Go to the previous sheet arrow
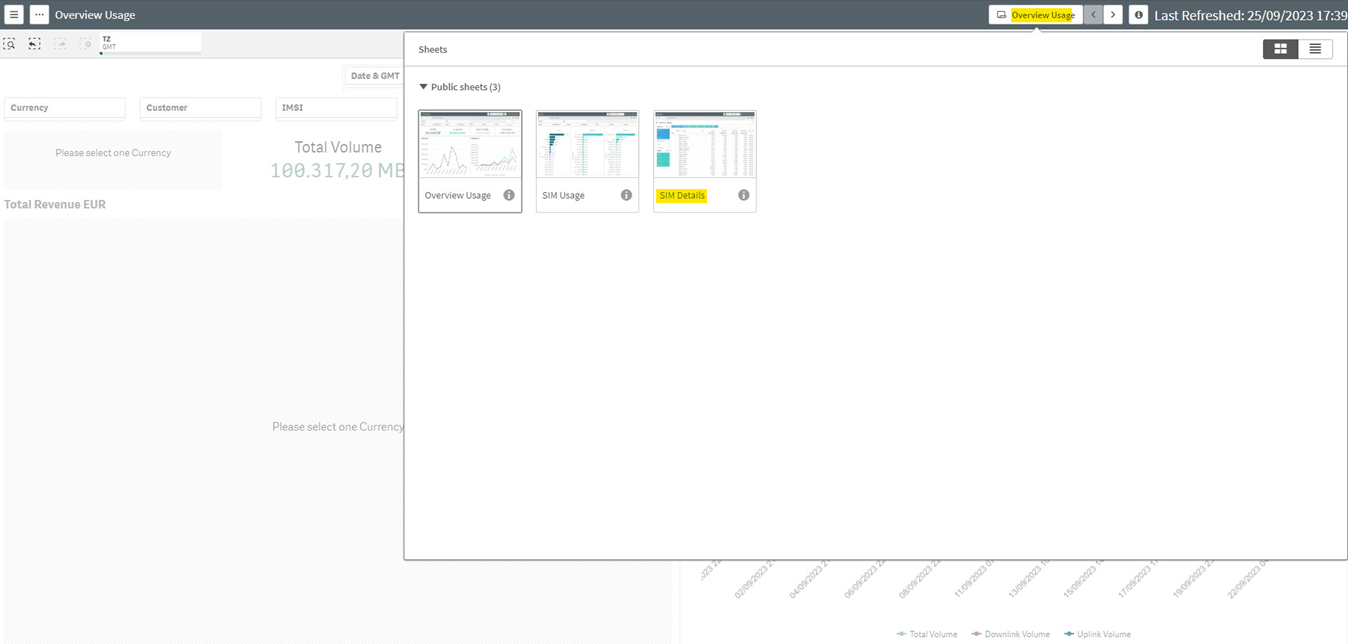Screen dimensions: 1348x644 click(x=1093, y=15)
